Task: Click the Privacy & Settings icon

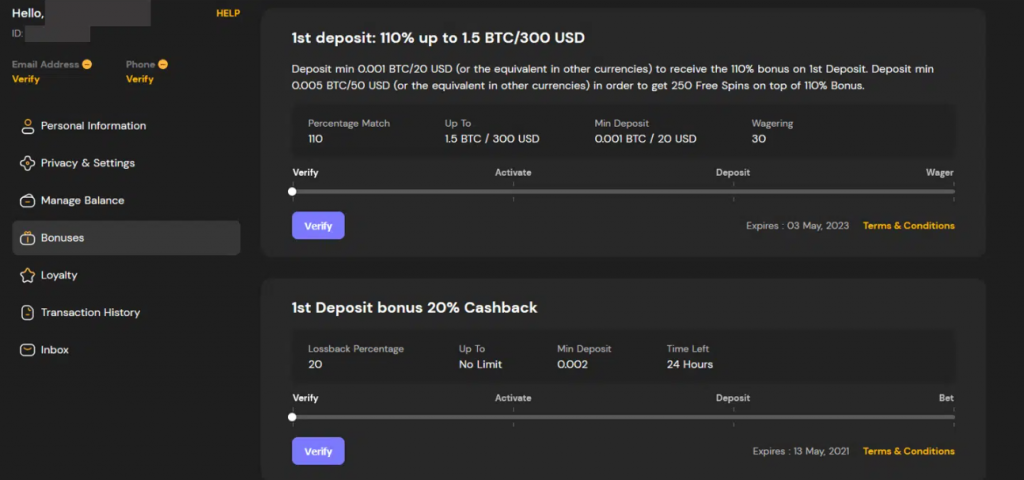Action: tap(28, 163)
